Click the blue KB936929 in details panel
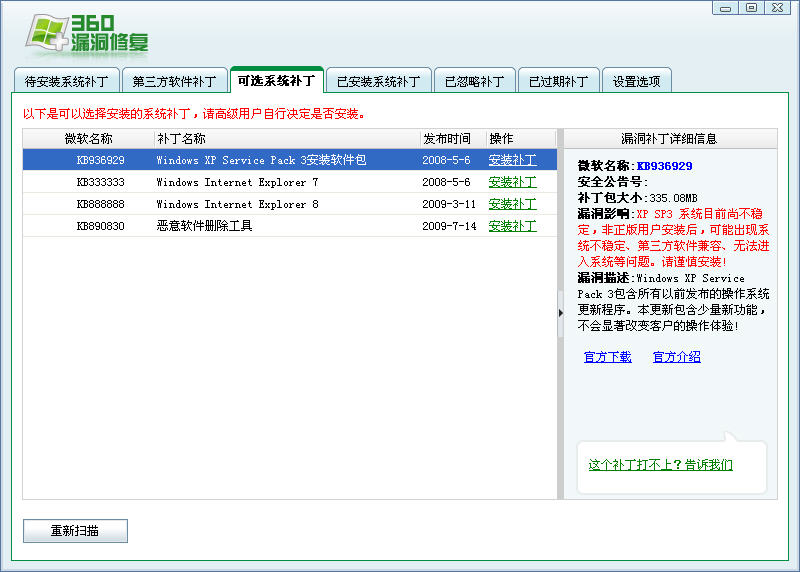The width and height of the screenshot is (800, 572). (665, 166)
